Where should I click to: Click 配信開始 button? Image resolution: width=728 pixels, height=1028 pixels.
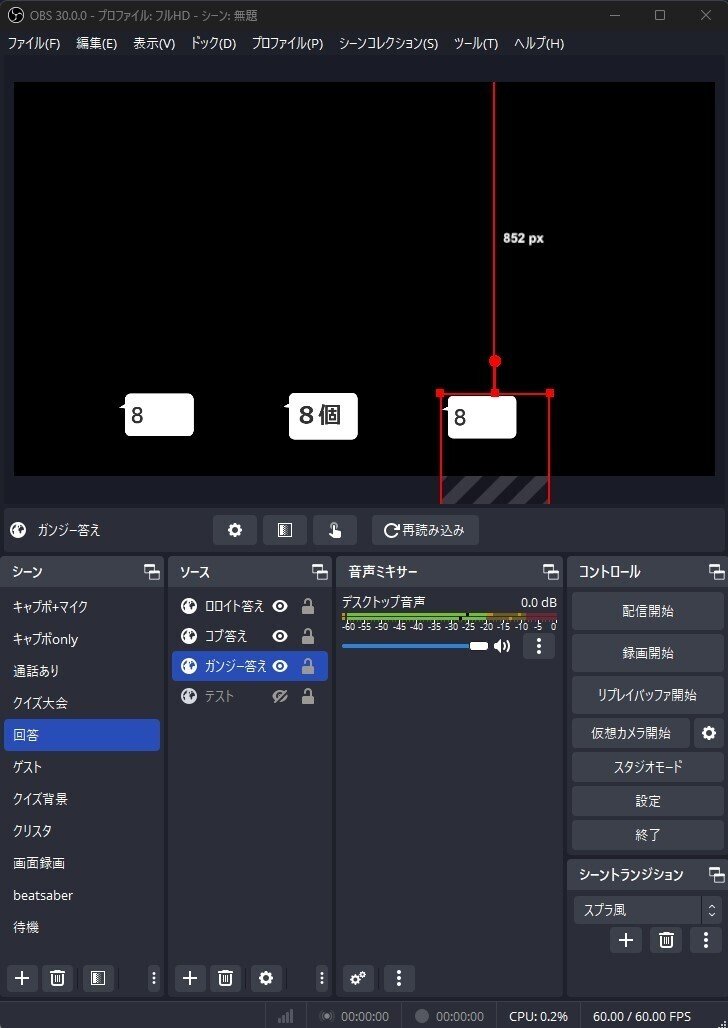pos(647,611)
